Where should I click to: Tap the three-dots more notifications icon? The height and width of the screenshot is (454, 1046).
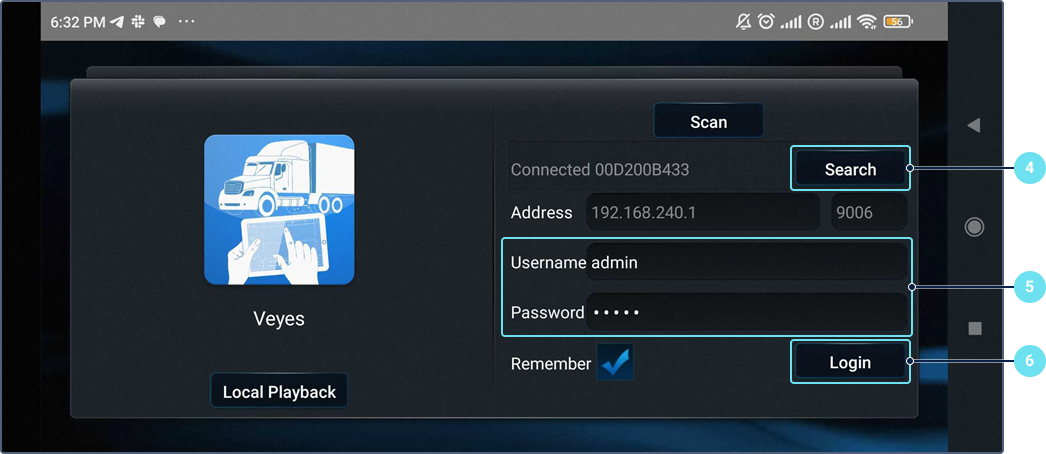187,22
